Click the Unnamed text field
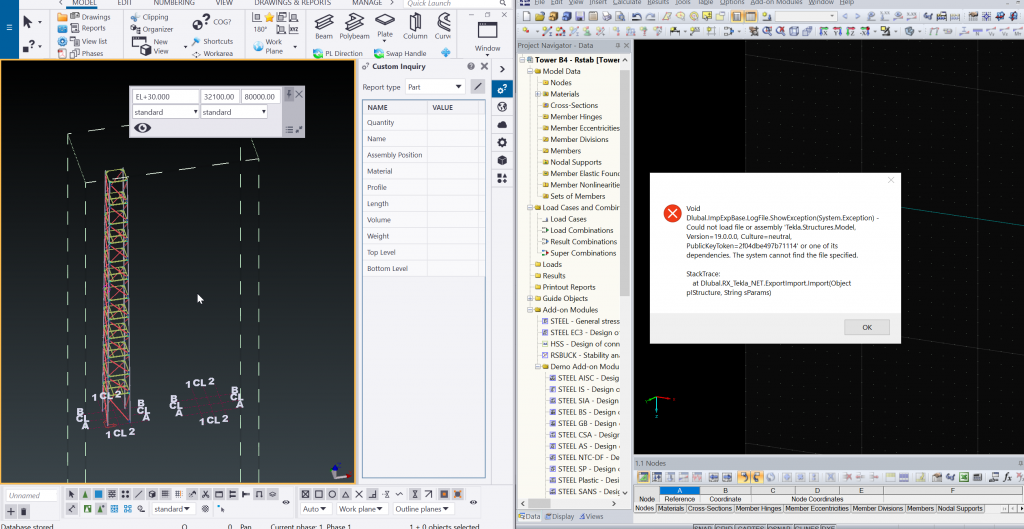 coord(31,495)
